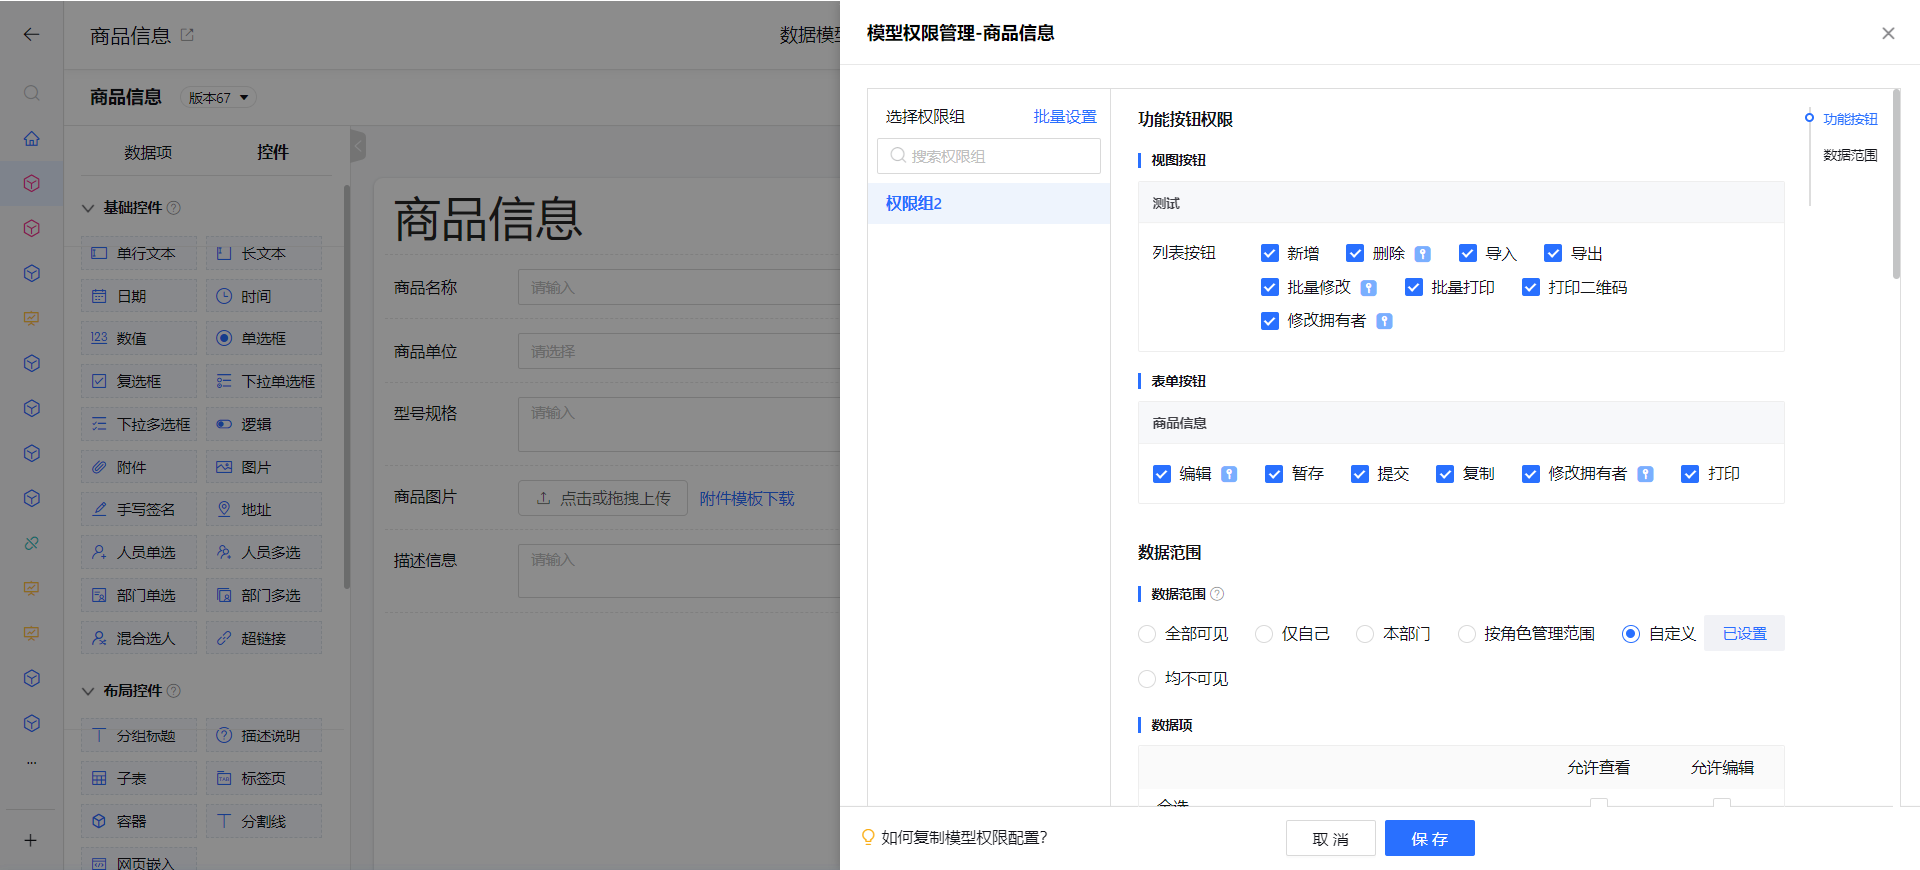Click the help icon beside 数据范围 heading
Image resolution: width=1920 pixels, height=870 pixels.
tap(1217, 594)
